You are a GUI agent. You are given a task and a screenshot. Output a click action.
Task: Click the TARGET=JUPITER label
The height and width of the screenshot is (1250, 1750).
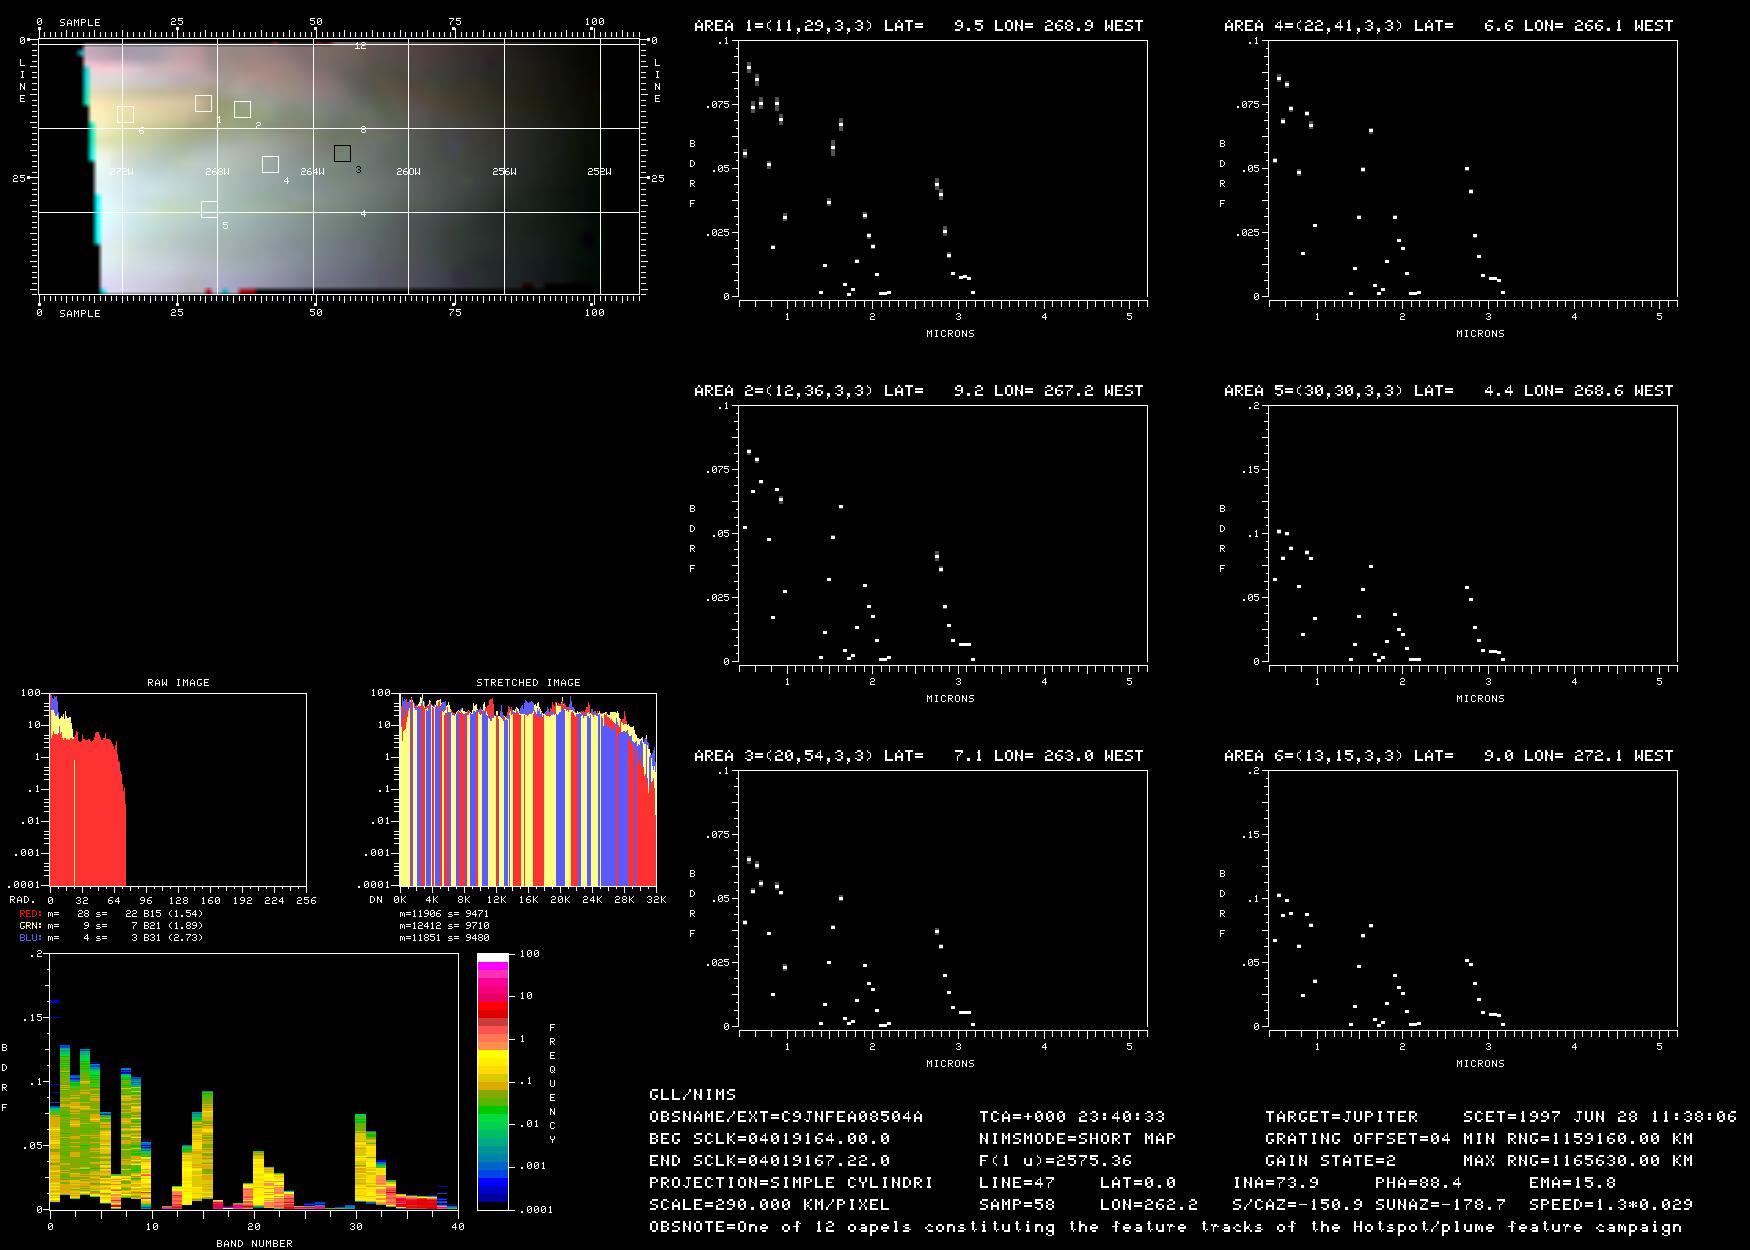tap(1341, 1117)
